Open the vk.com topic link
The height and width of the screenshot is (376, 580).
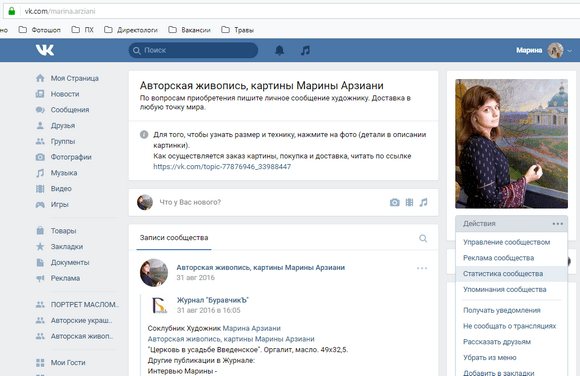(222, 167)
